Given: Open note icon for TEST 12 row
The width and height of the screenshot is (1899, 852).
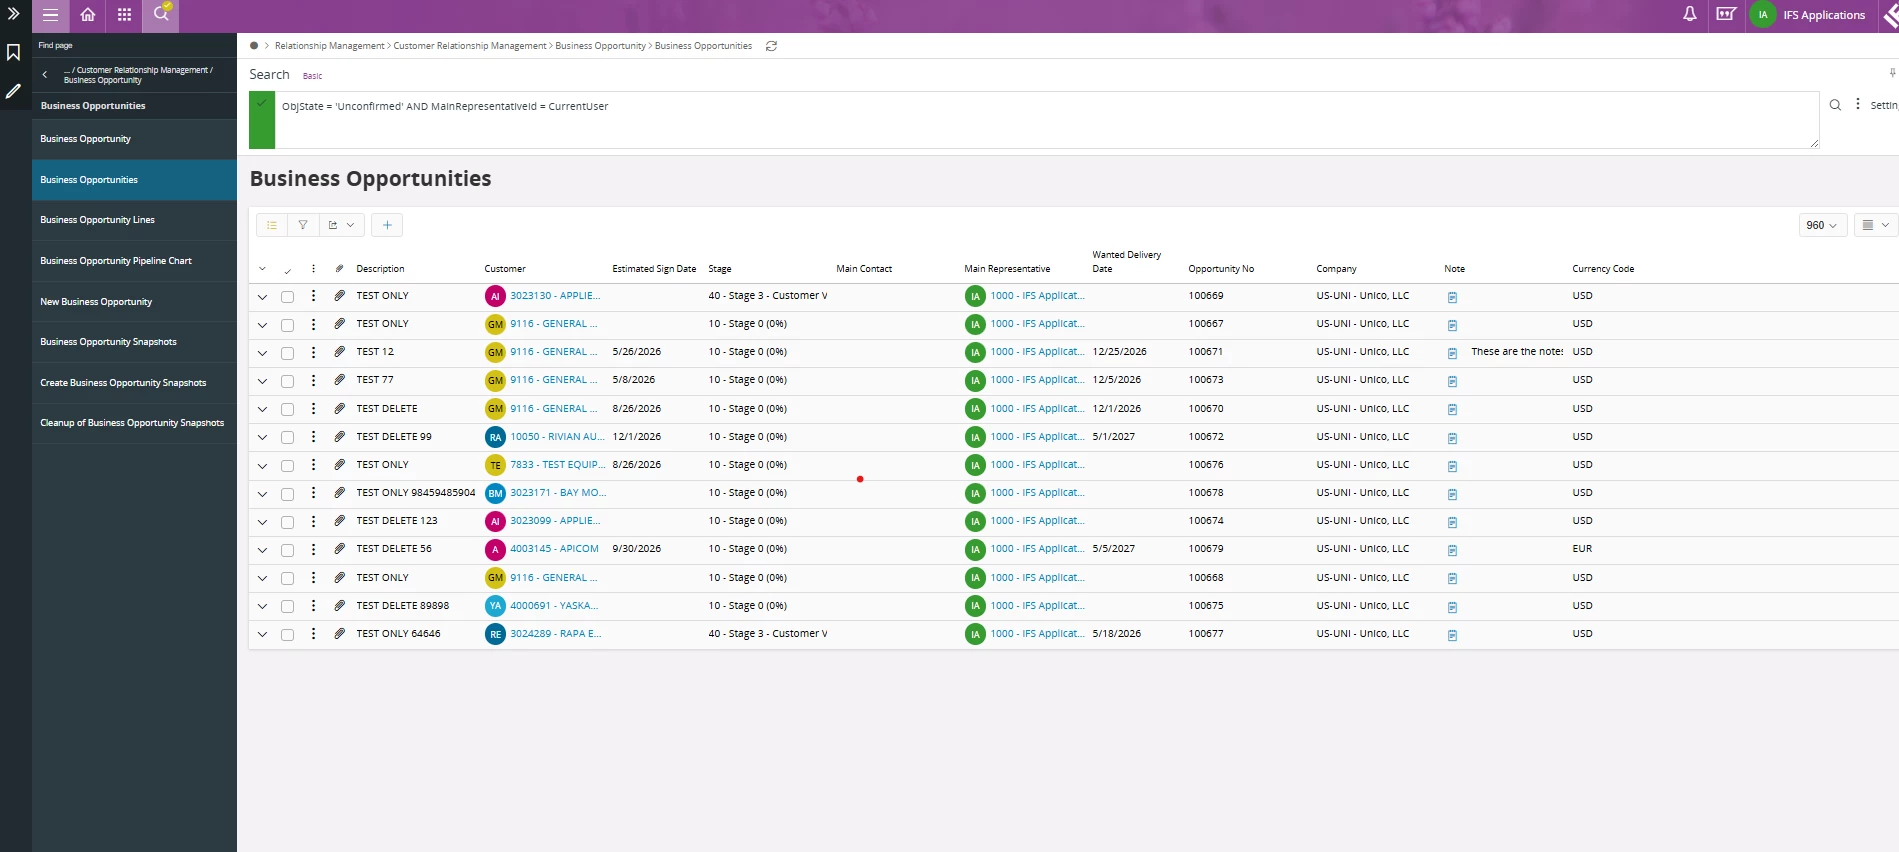Looking at the screenshot, I should pos(1452,353).
